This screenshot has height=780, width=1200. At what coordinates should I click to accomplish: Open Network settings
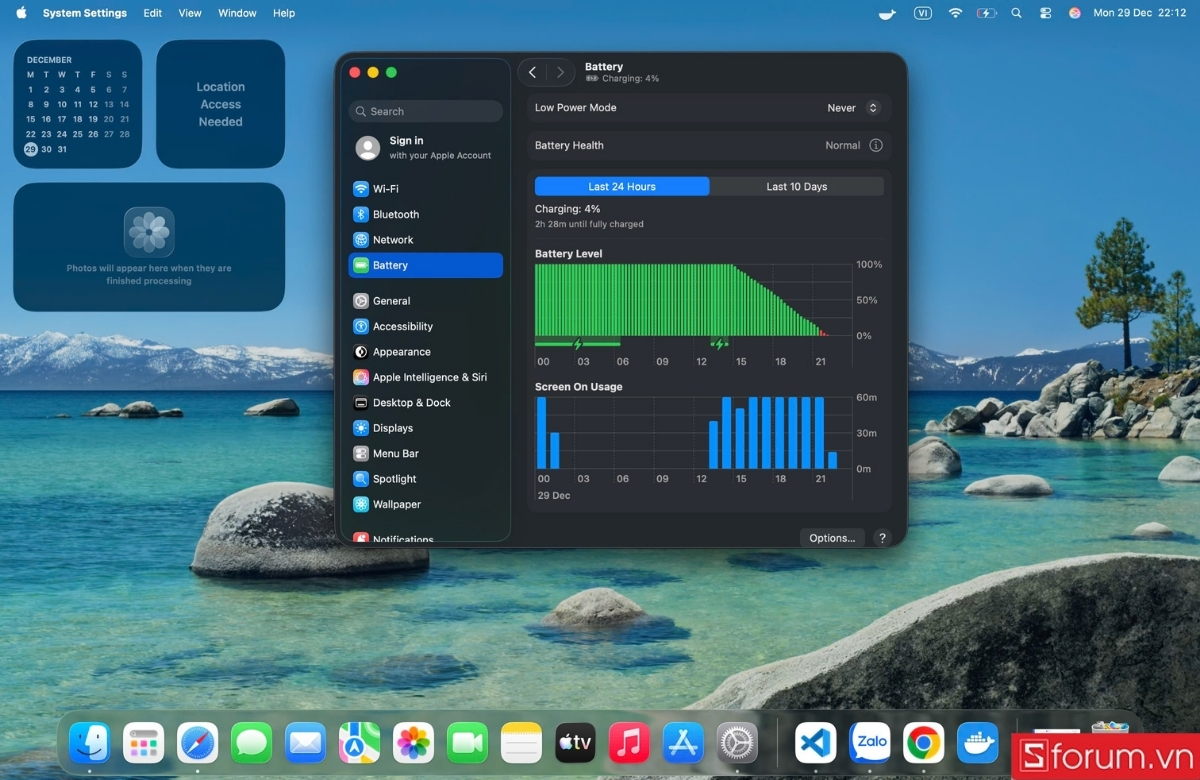[x=390, y=239]
